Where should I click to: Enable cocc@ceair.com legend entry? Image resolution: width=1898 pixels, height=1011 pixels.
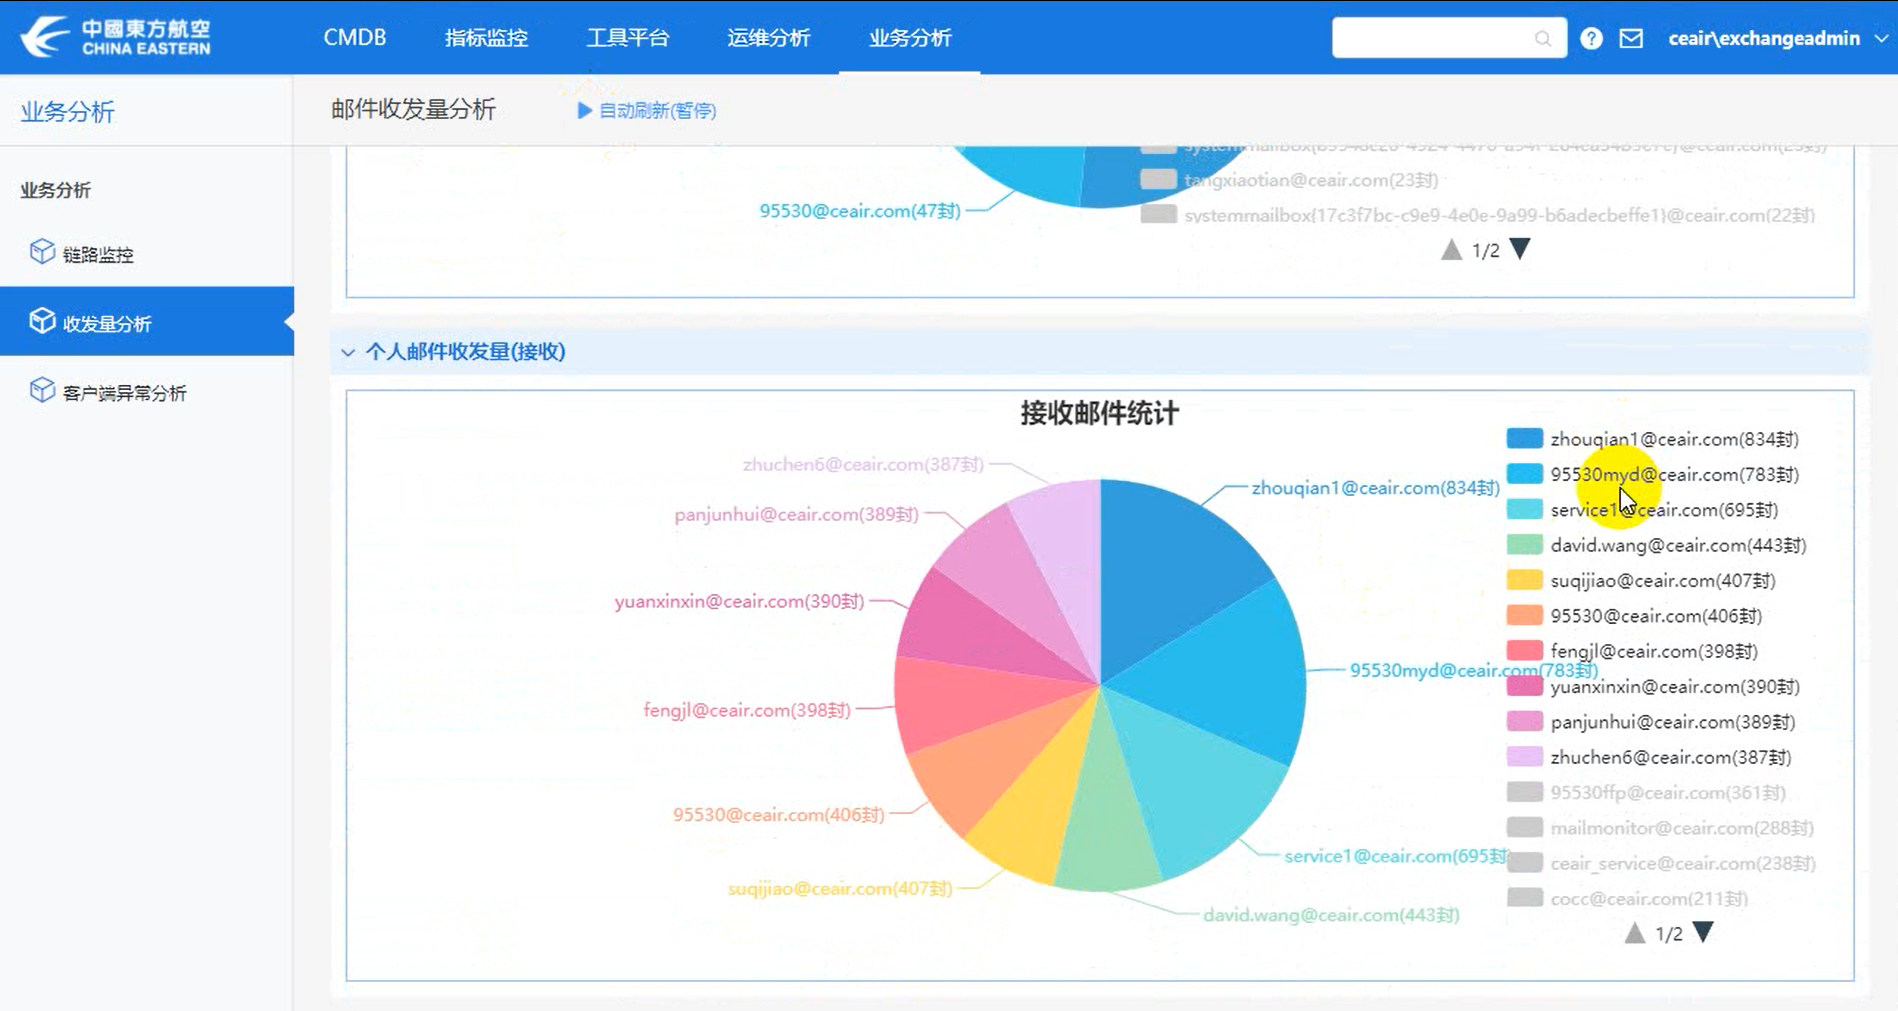point(1627,899)
